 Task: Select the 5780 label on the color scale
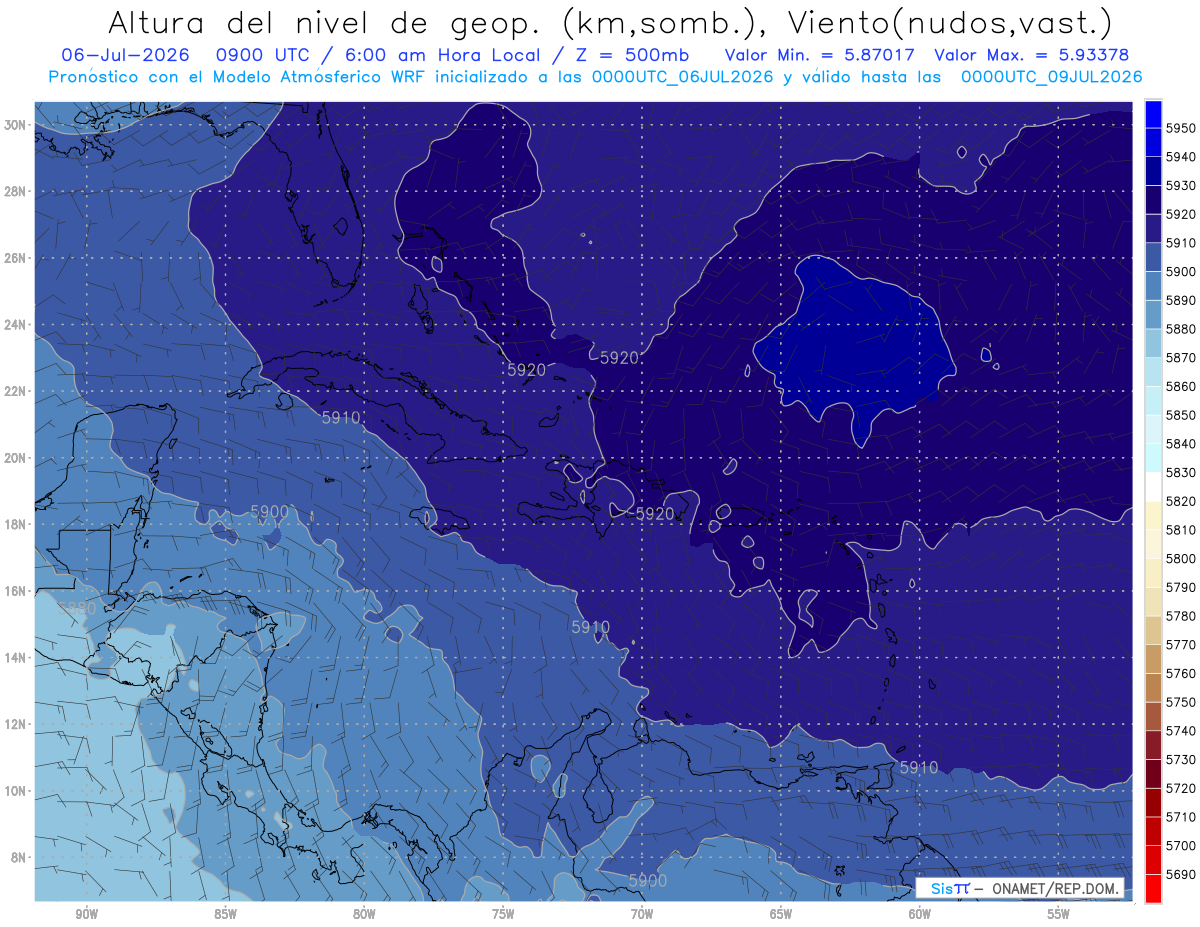pyautogui.click(x=1181, y=616)
